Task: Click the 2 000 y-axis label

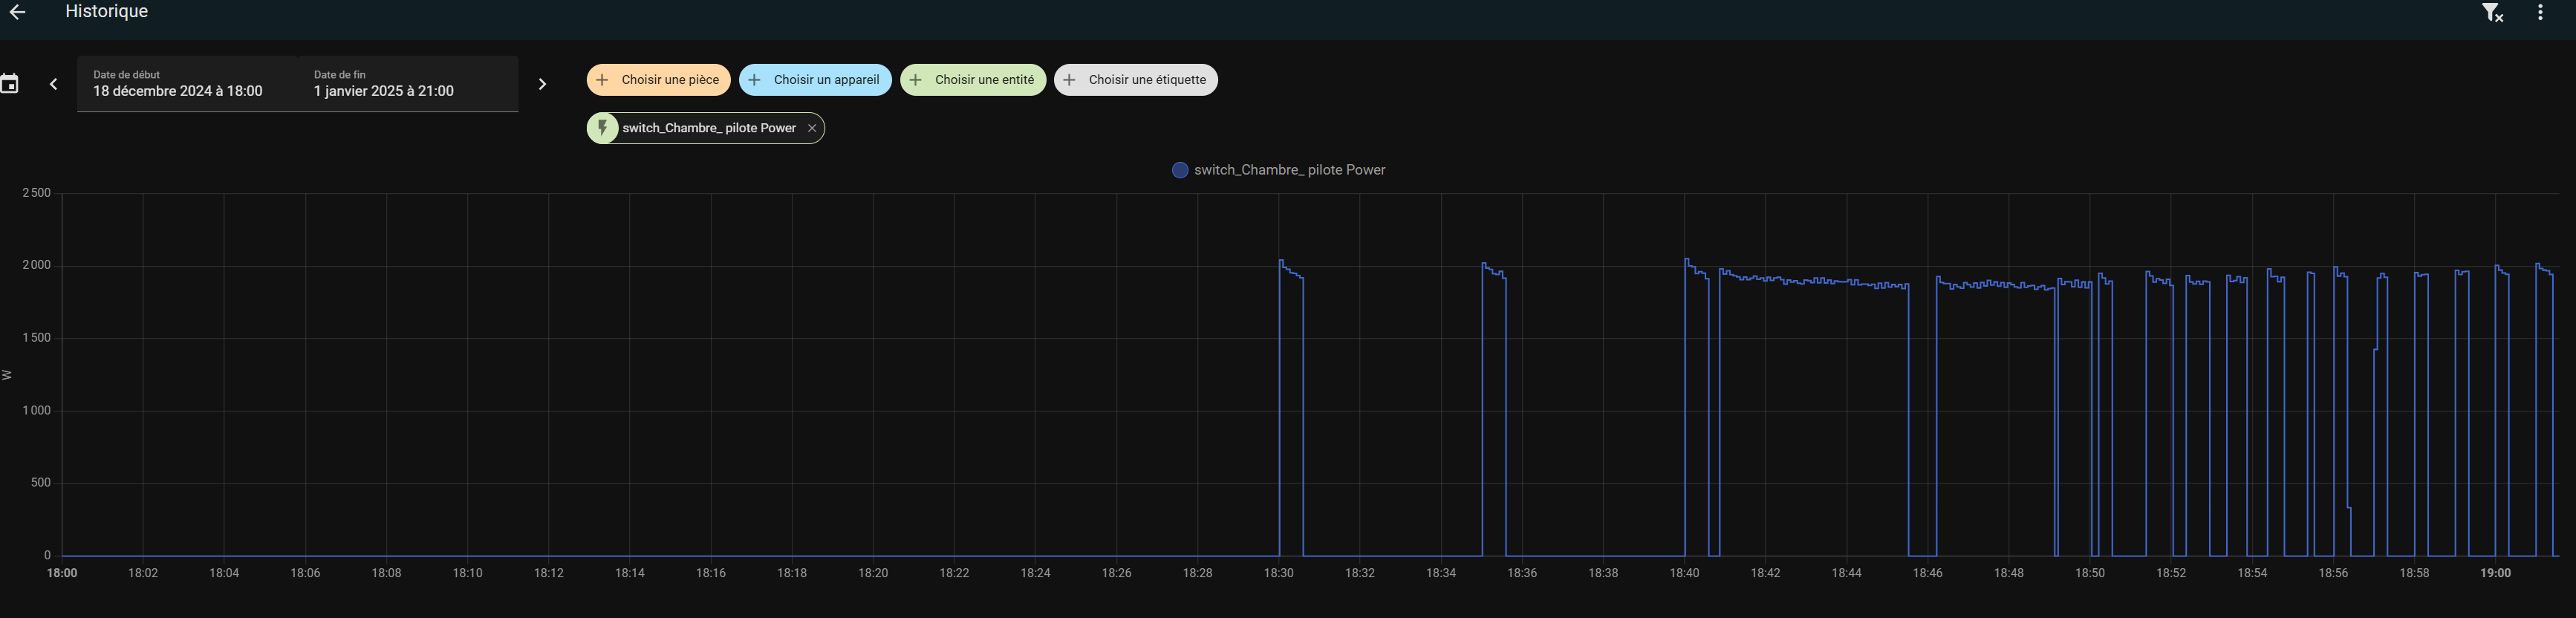Action: coord(36,265)
